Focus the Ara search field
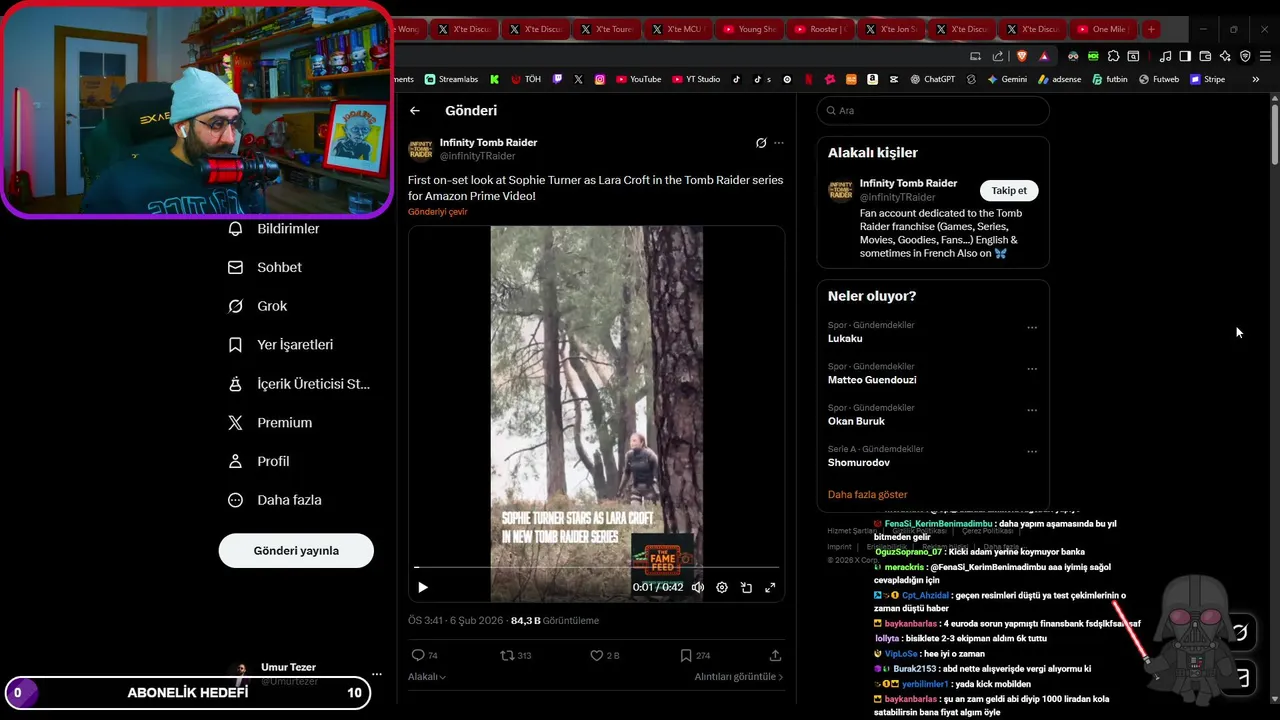 [x=933, y=111]
